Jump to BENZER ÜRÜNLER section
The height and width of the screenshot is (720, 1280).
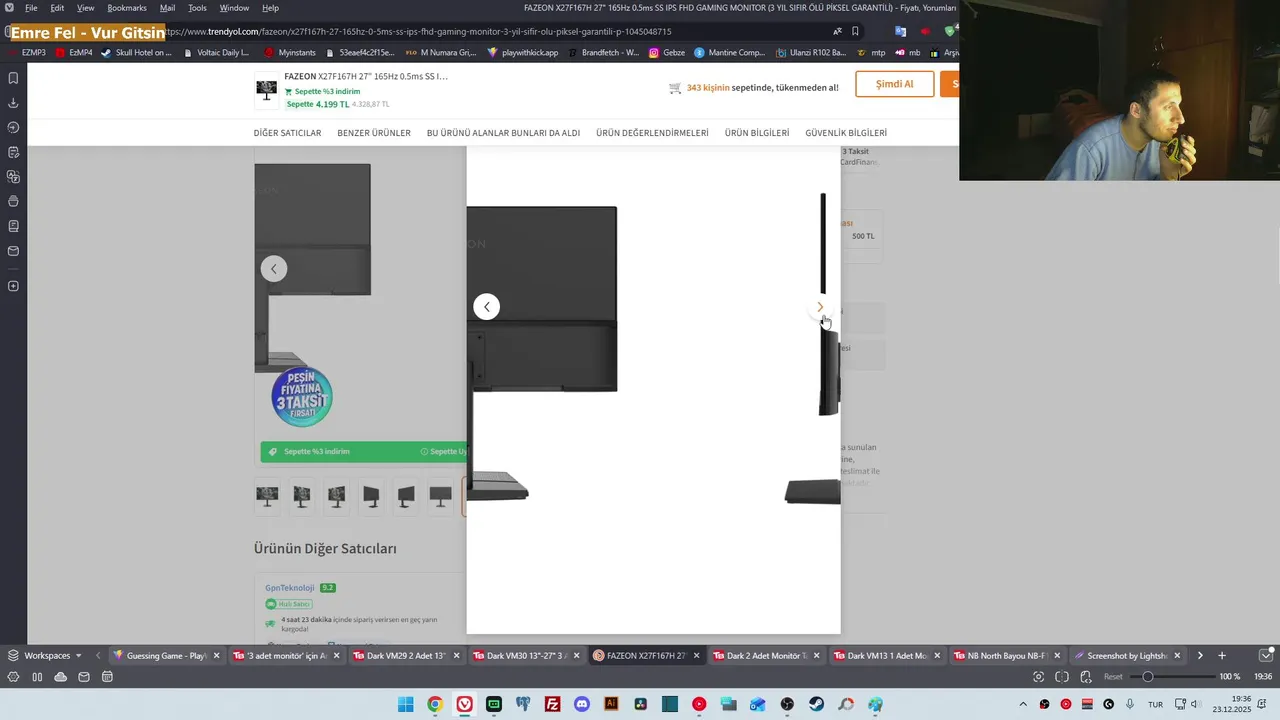coord(374,133)
